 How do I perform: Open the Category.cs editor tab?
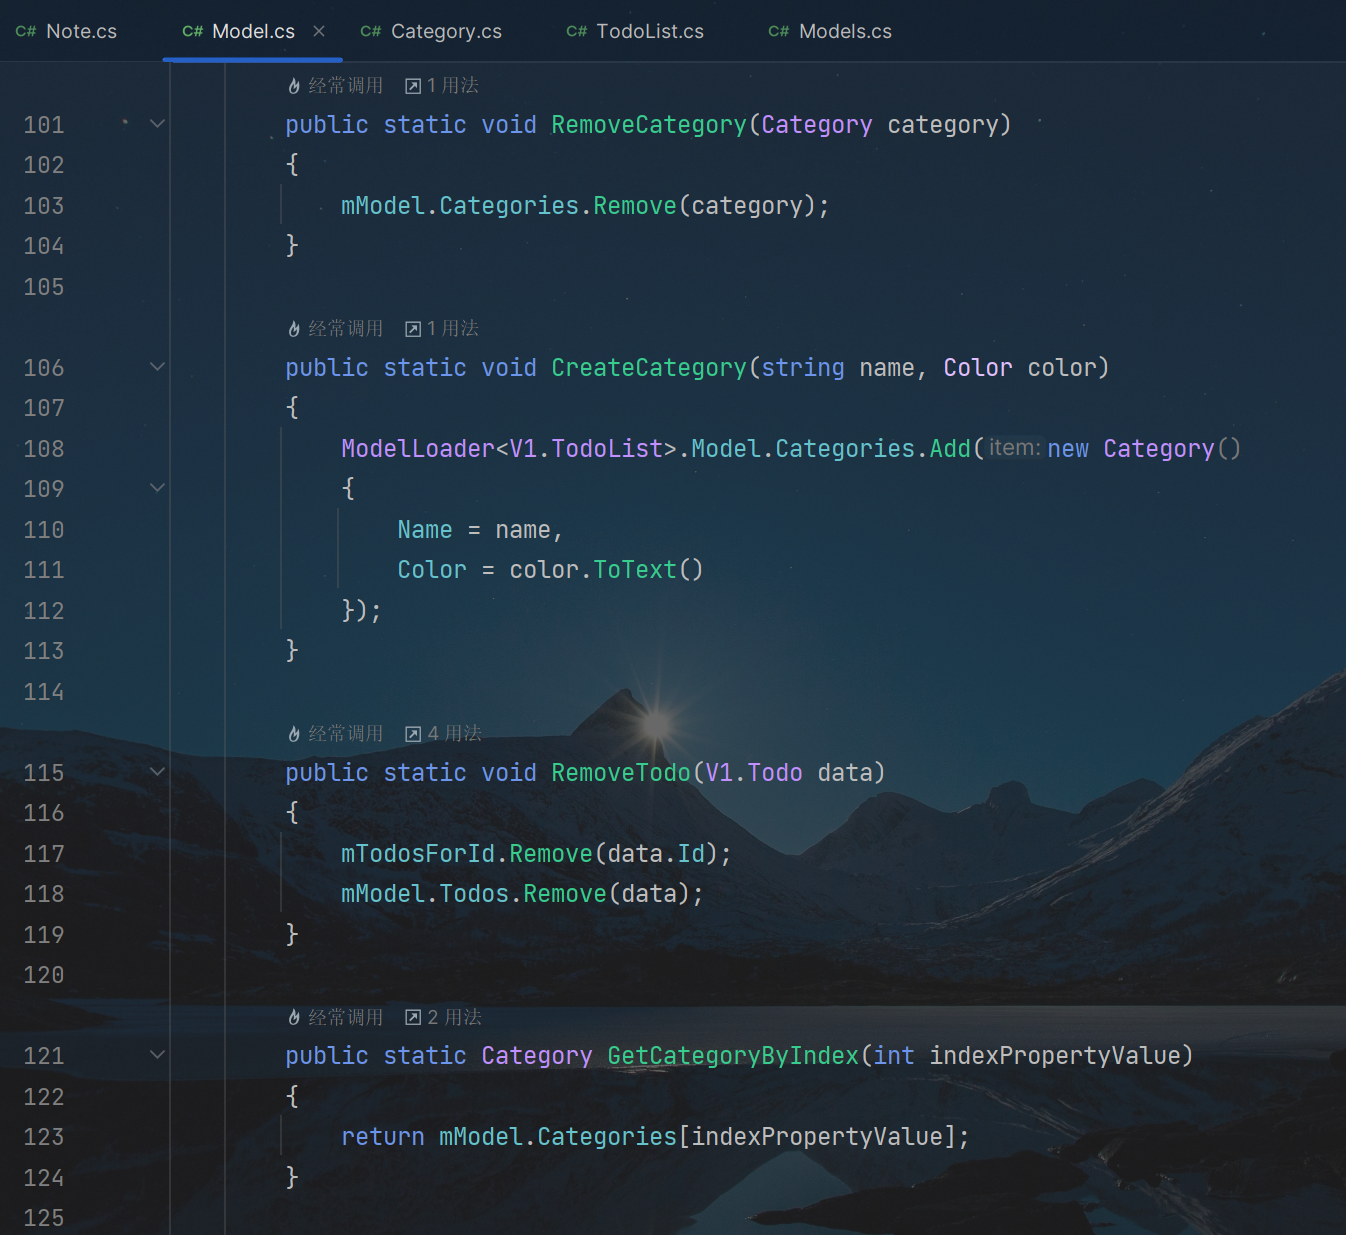(432, 31)
